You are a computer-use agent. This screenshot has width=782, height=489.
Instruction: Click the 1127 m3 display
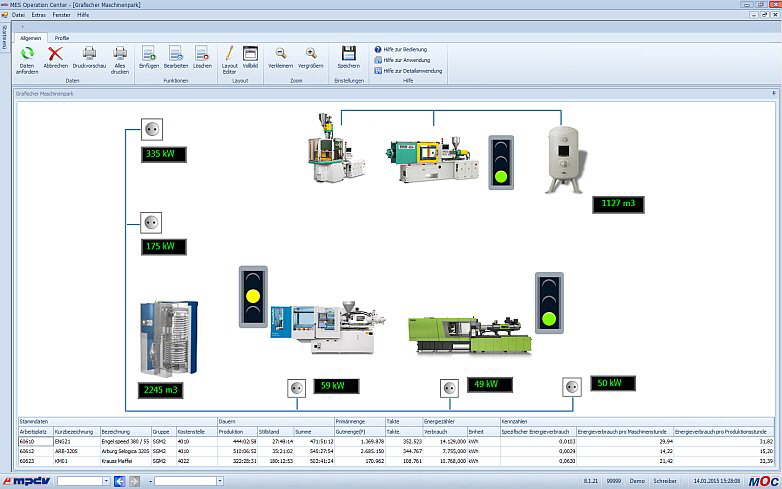[618, 204]
